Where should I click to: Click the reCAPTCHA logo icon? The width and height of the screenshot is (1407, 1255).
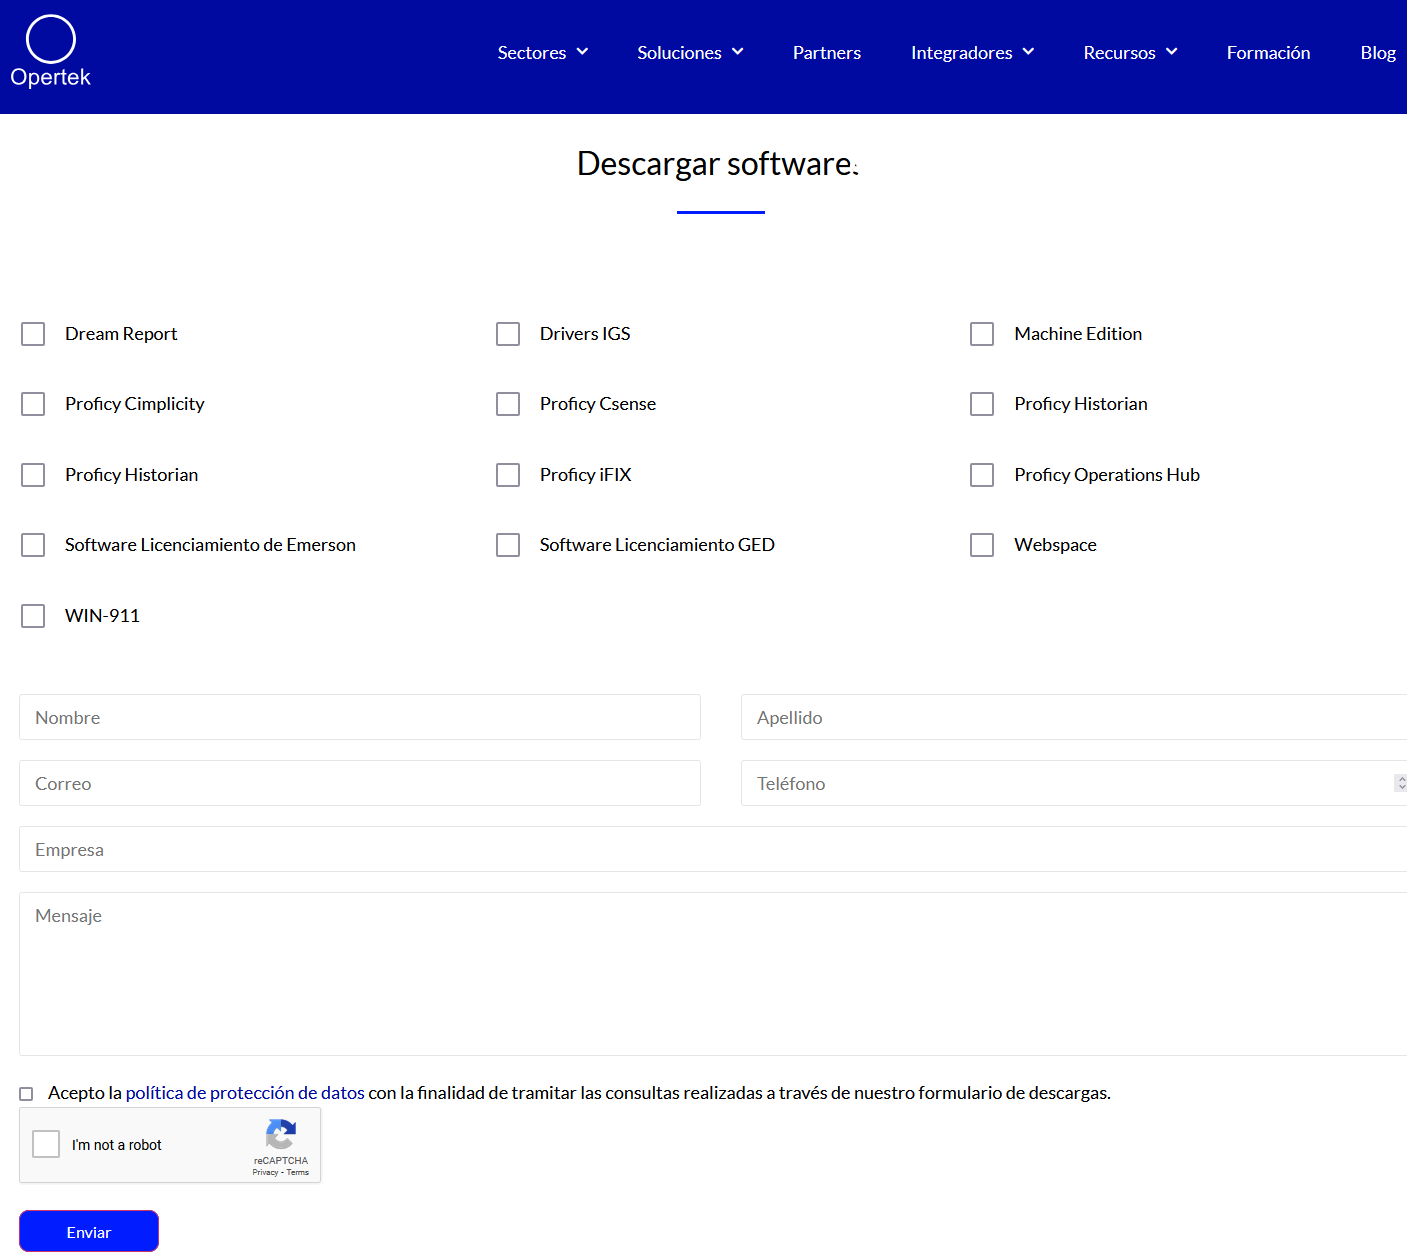click(281, 1135)
